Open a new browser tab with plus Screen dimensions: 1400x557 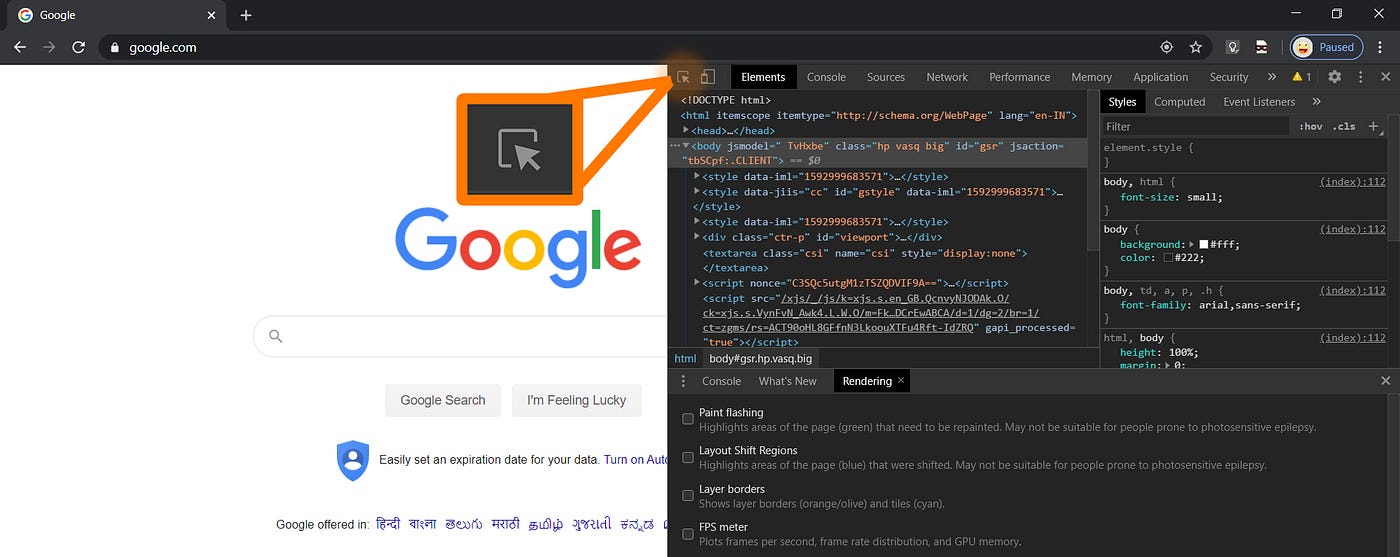tap(246, 15)
